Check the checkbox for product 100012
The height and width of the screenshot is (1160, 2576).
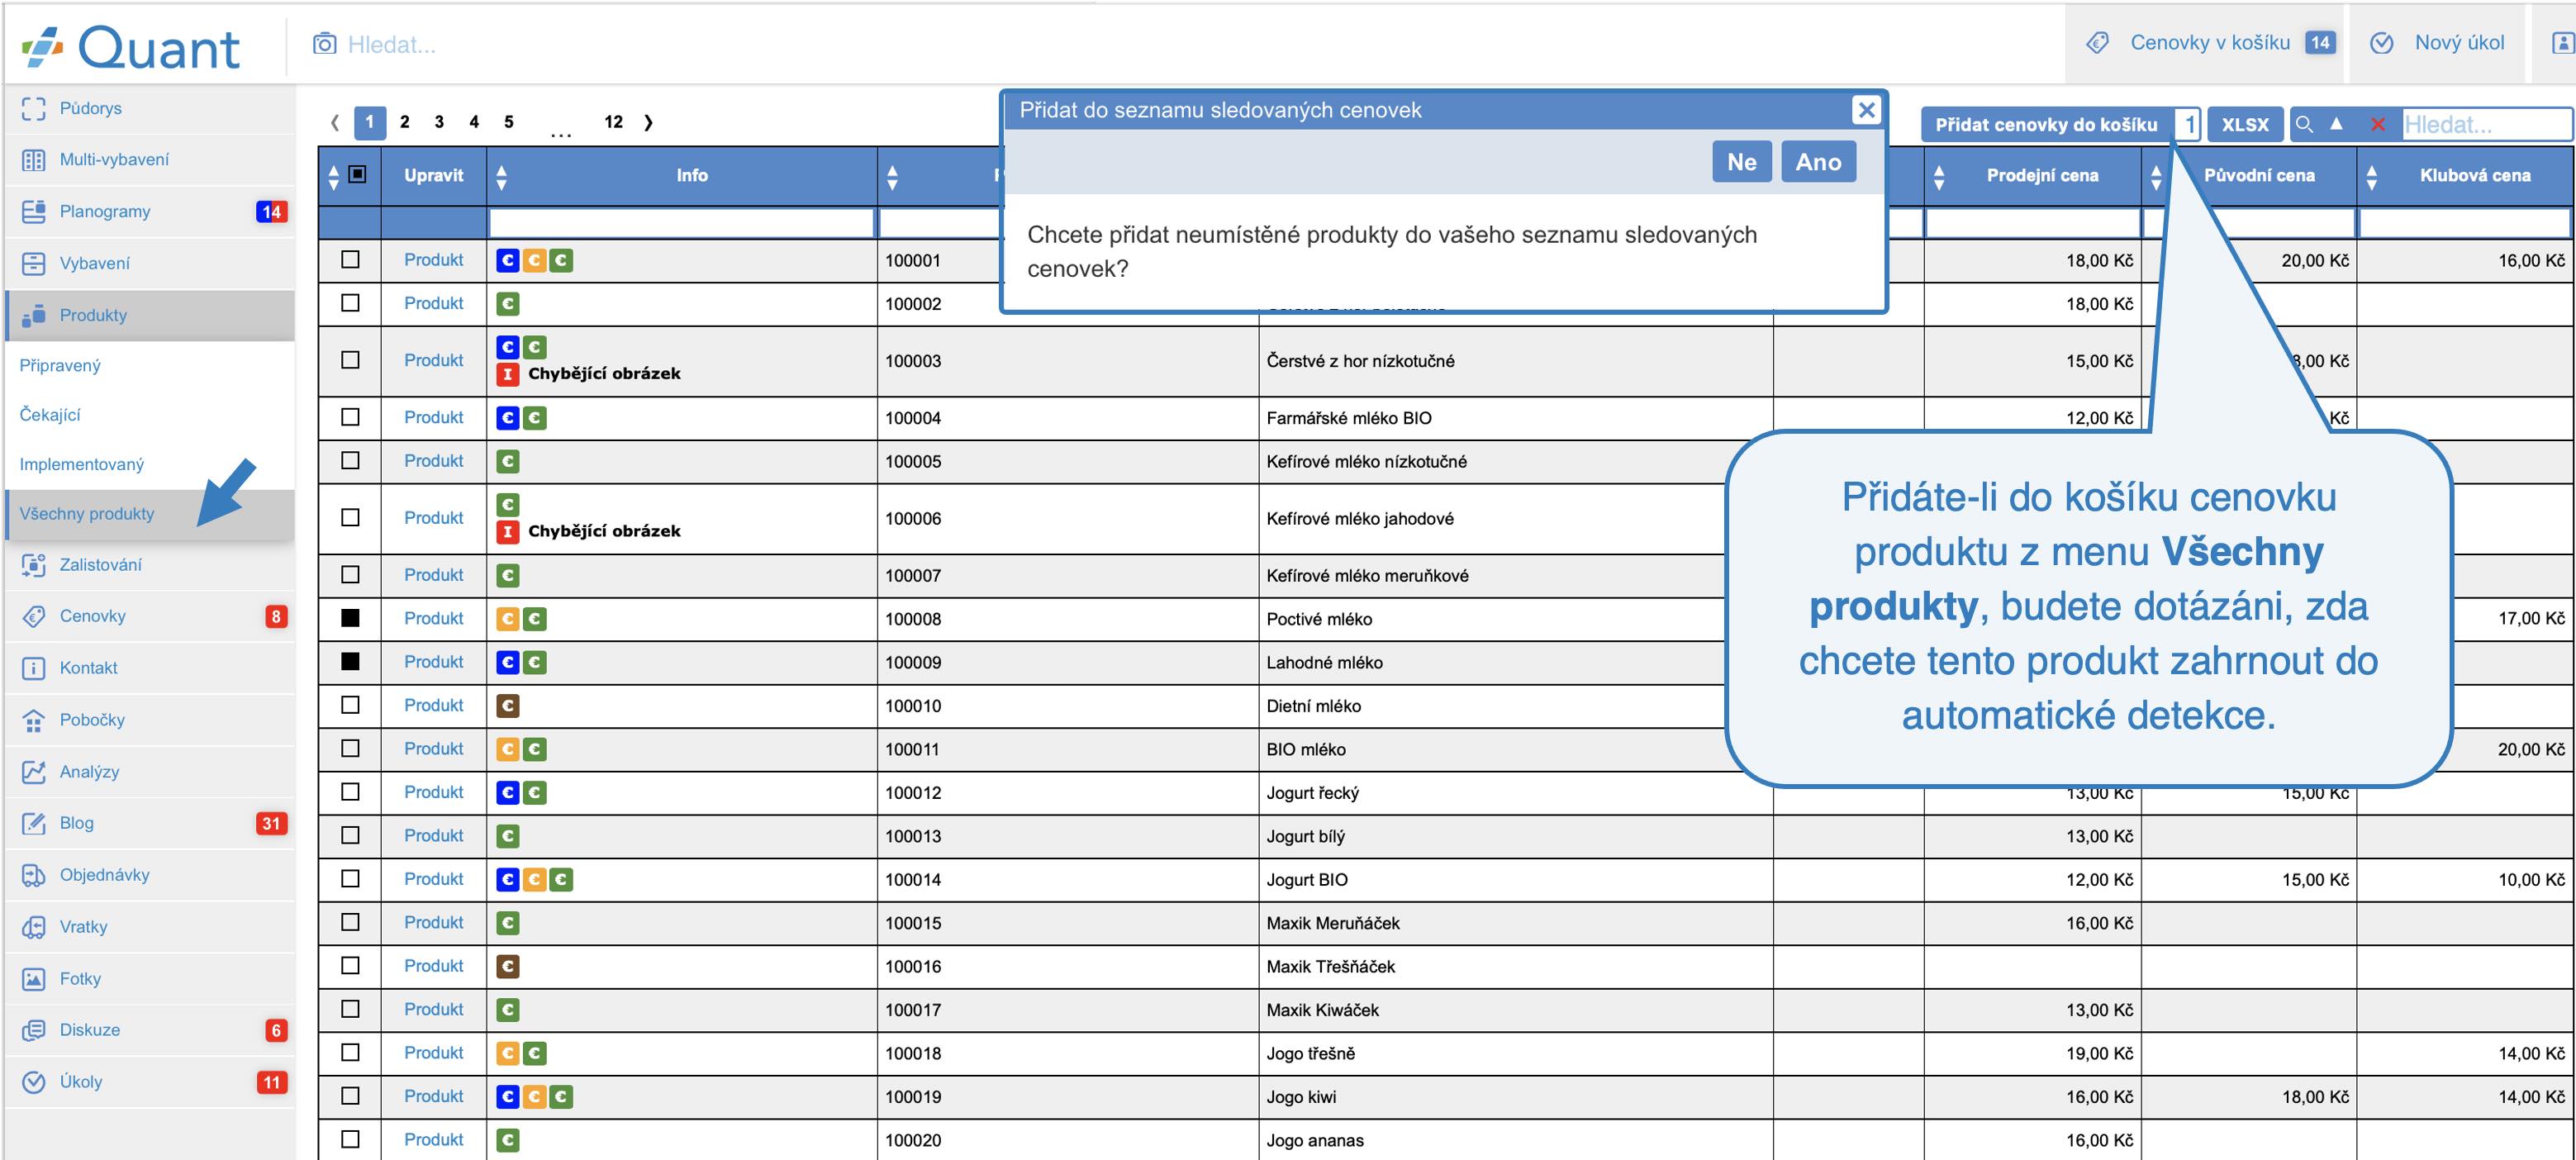pyautogui.click(x=350, y=791)
